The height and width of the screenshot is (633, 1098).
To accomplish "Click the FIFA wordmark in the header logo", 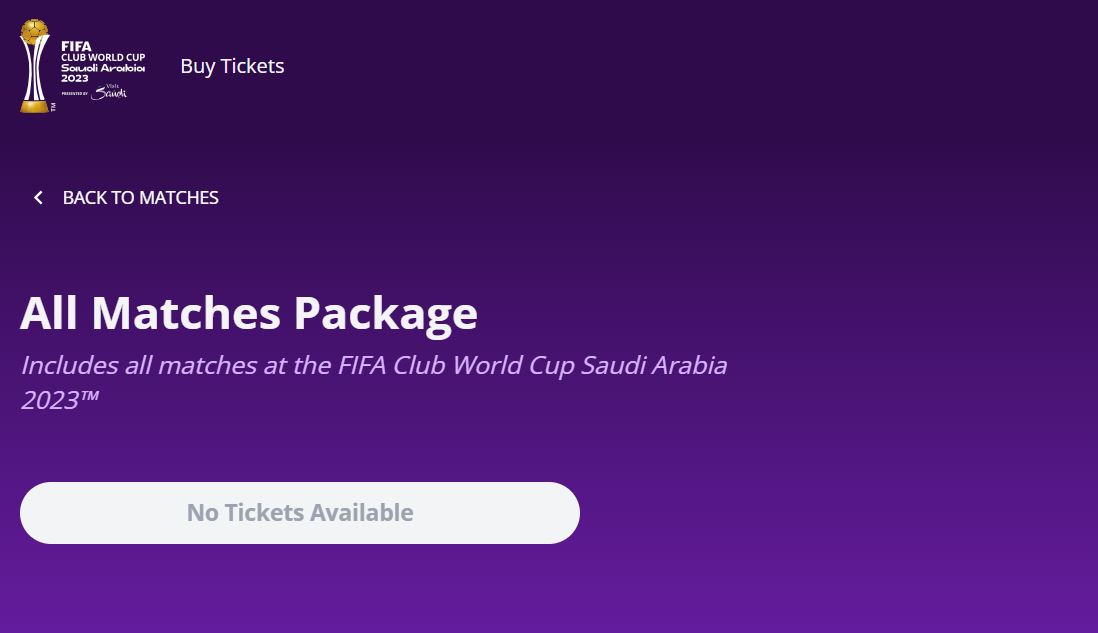I will pos(76,46).
